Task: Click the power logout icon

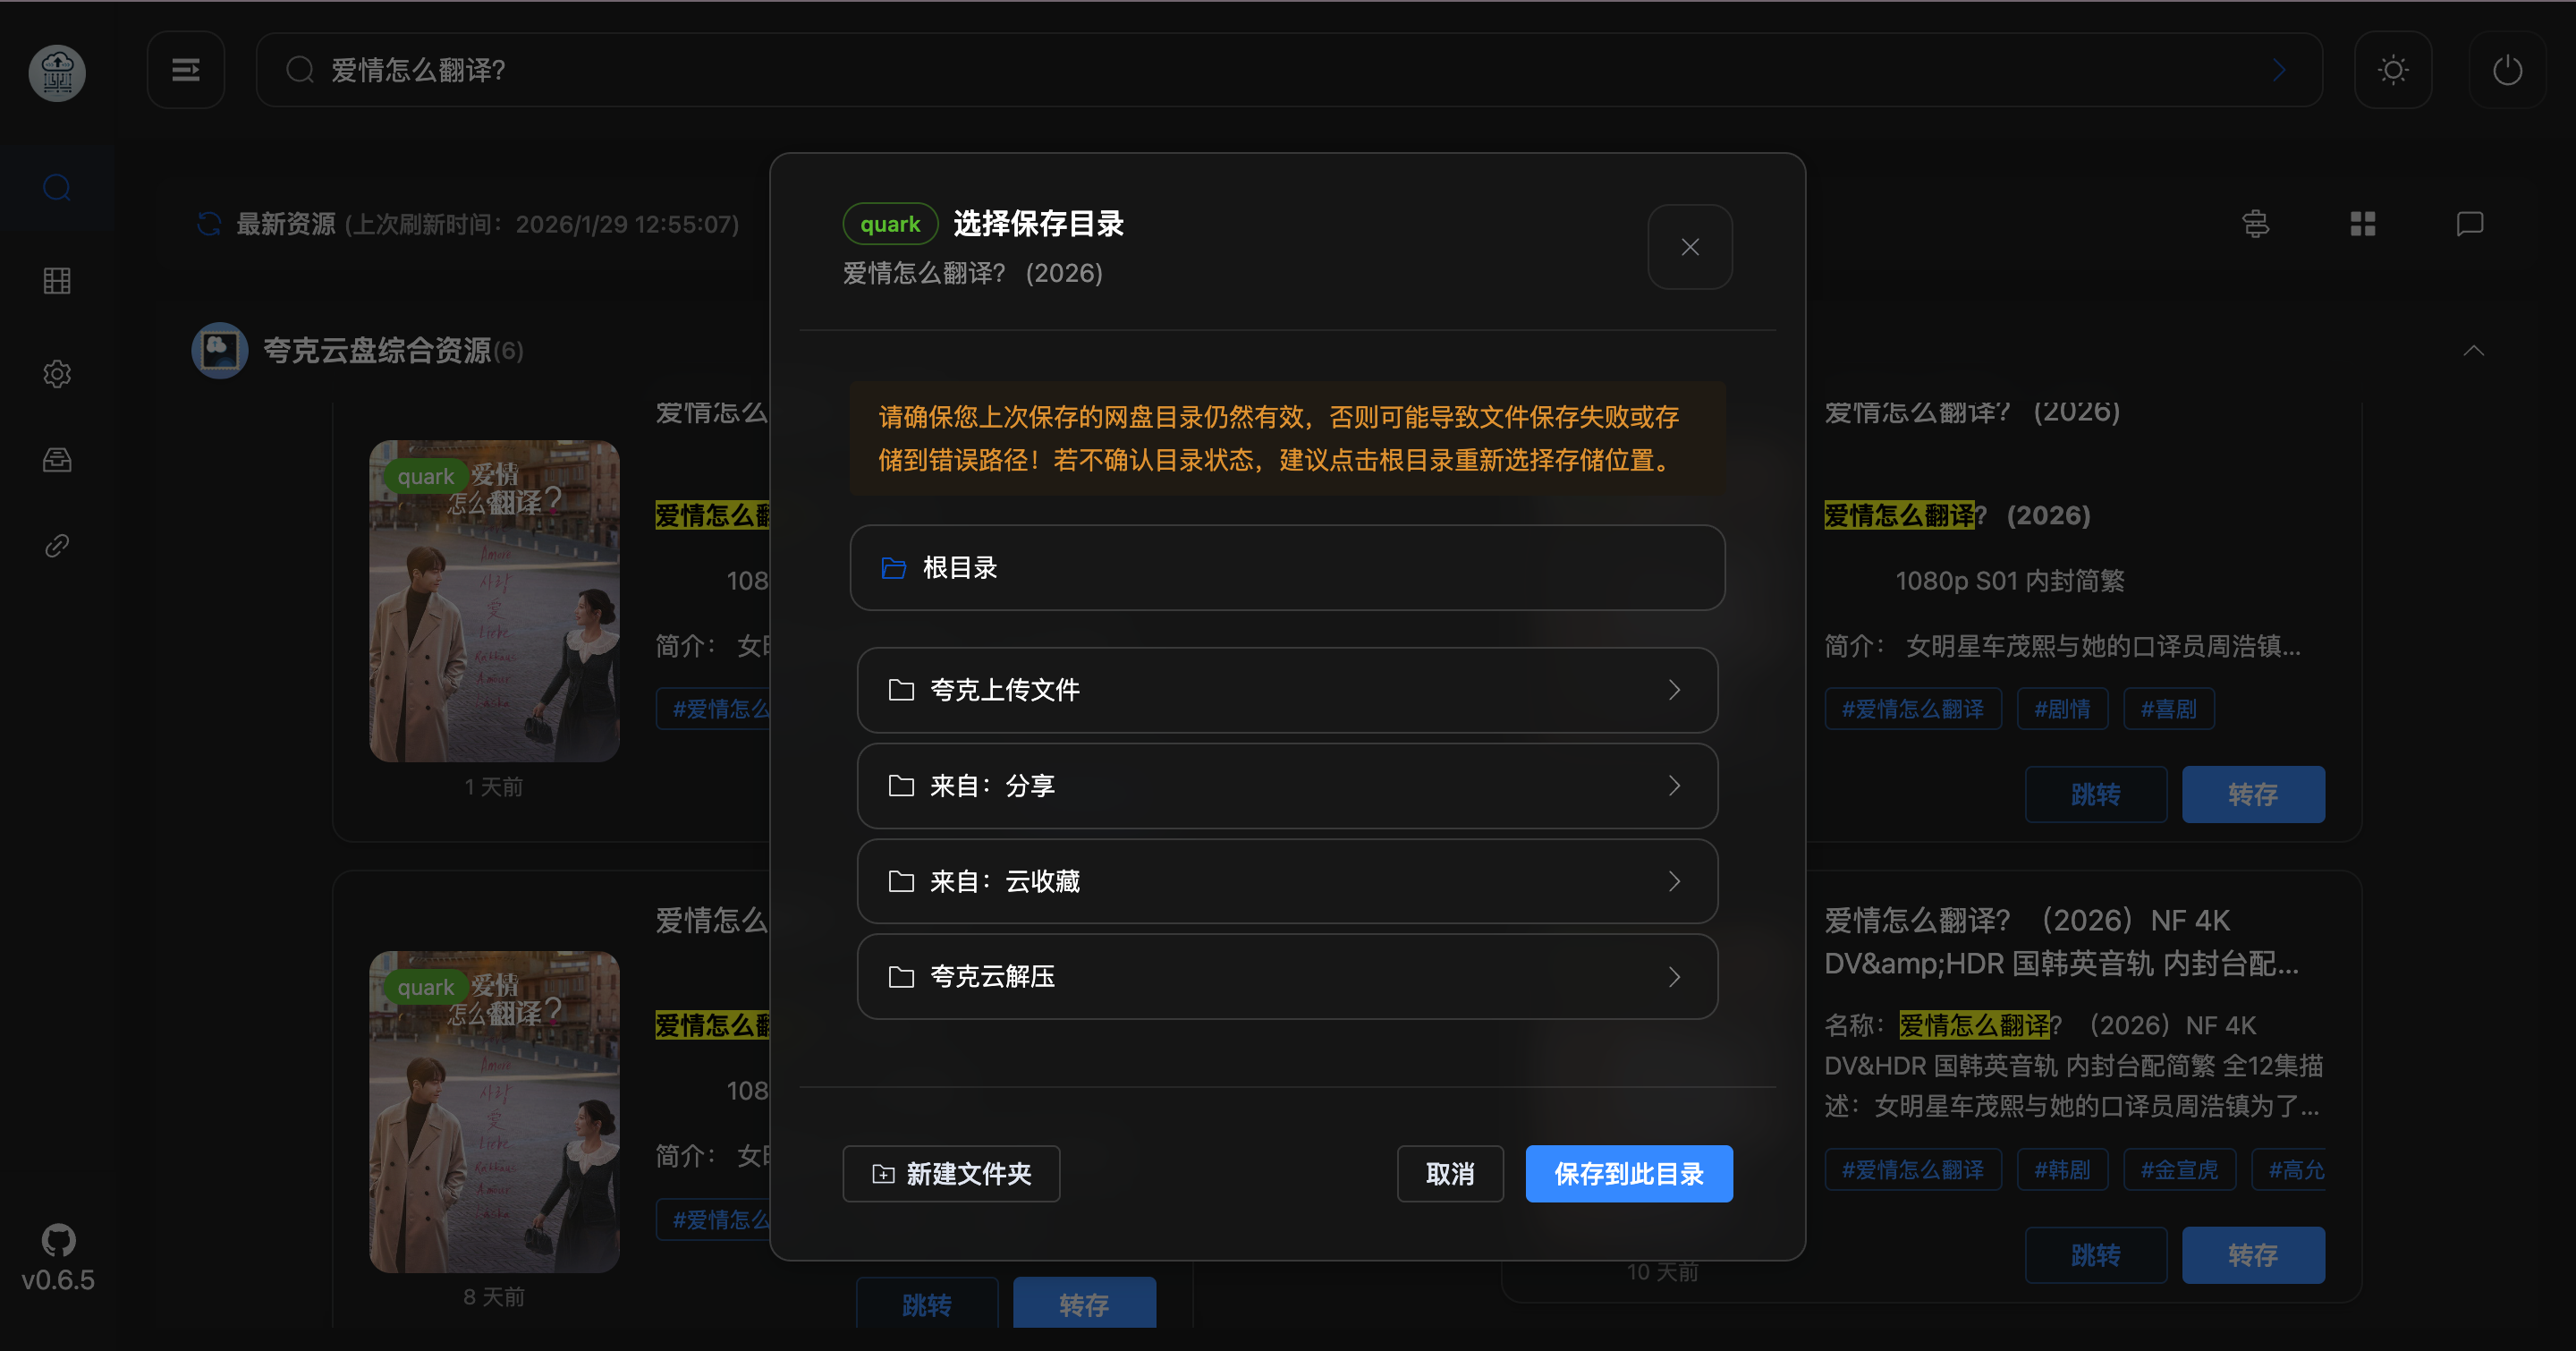Action: (x=2507, y=70)
